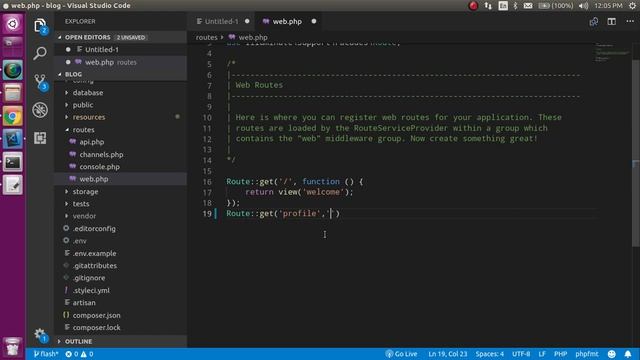The image size is (640, 360).
Task: Click the feedback smiley in status bar
Action: coord(611,354)
